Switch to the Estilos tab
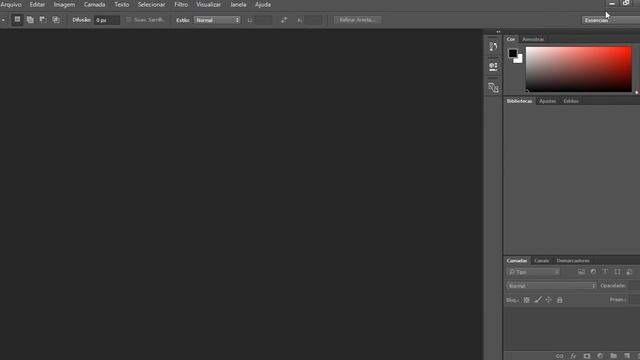The image size is (640, 360). point(571,101)
